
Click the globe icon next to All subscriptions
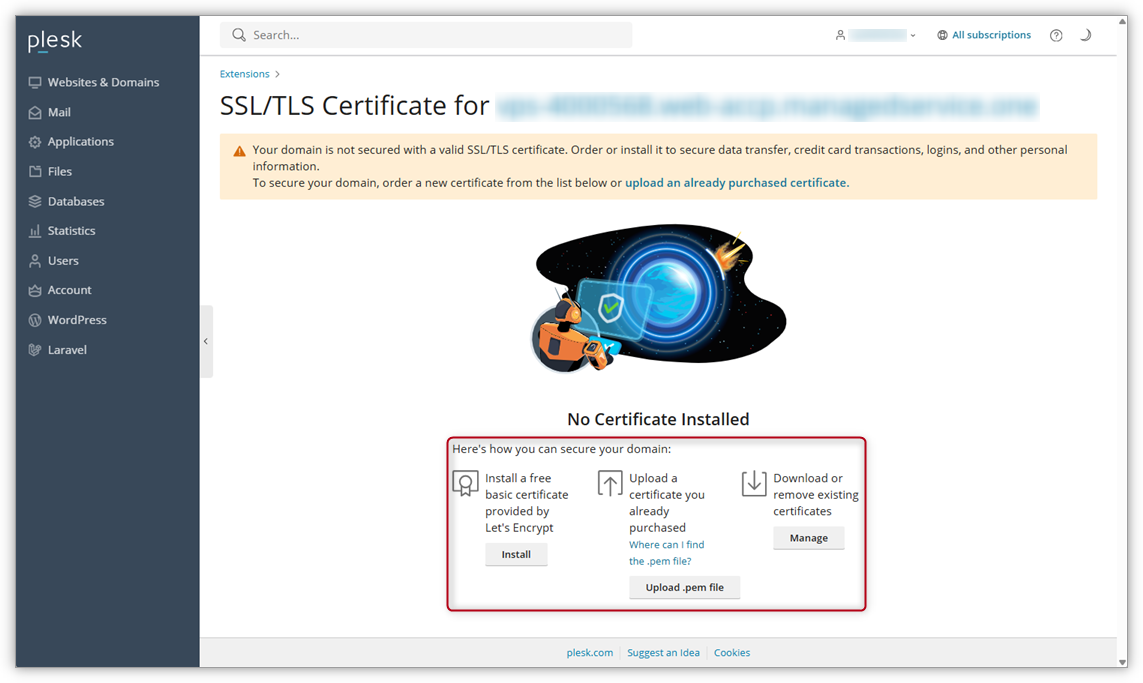point(941,34)
